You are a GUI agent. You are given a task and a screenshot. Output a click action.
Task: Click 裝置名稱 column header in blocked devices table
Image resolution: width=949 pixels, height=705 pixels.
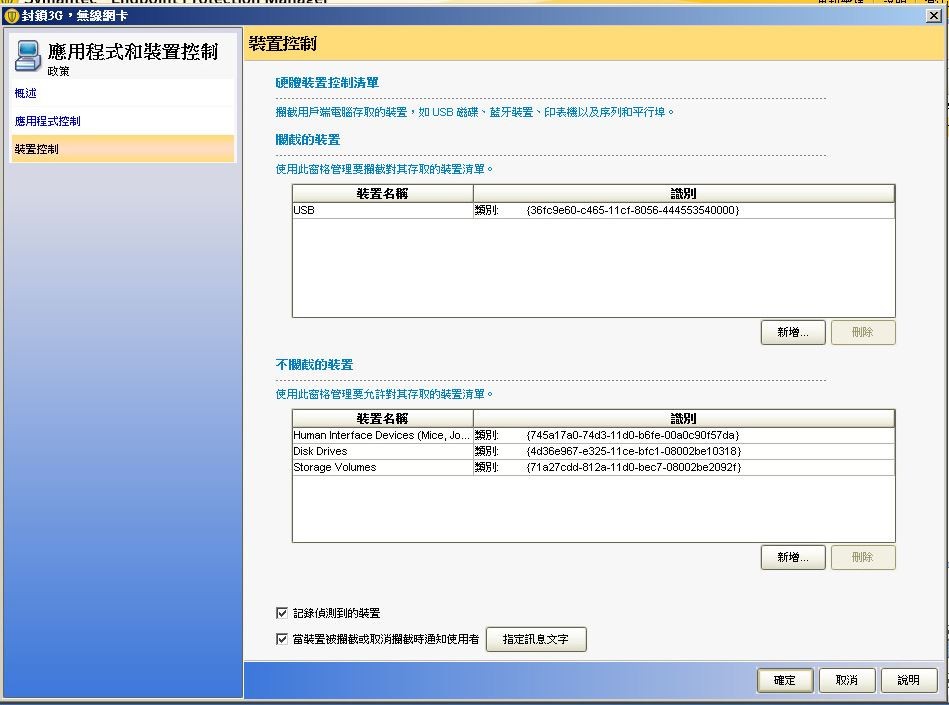tap(383, 194)
